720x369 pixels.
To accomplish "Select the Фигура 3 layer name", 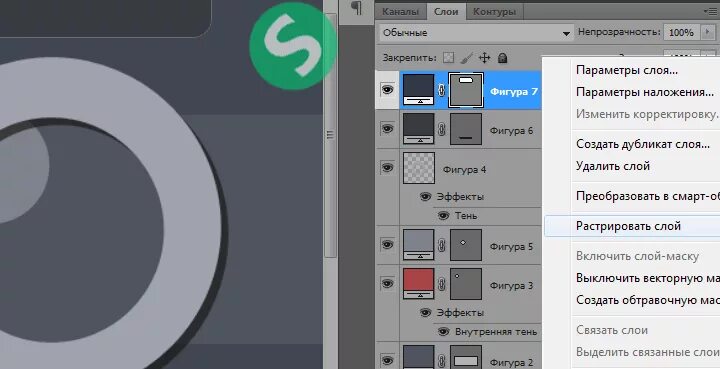I will coord(511,285).
